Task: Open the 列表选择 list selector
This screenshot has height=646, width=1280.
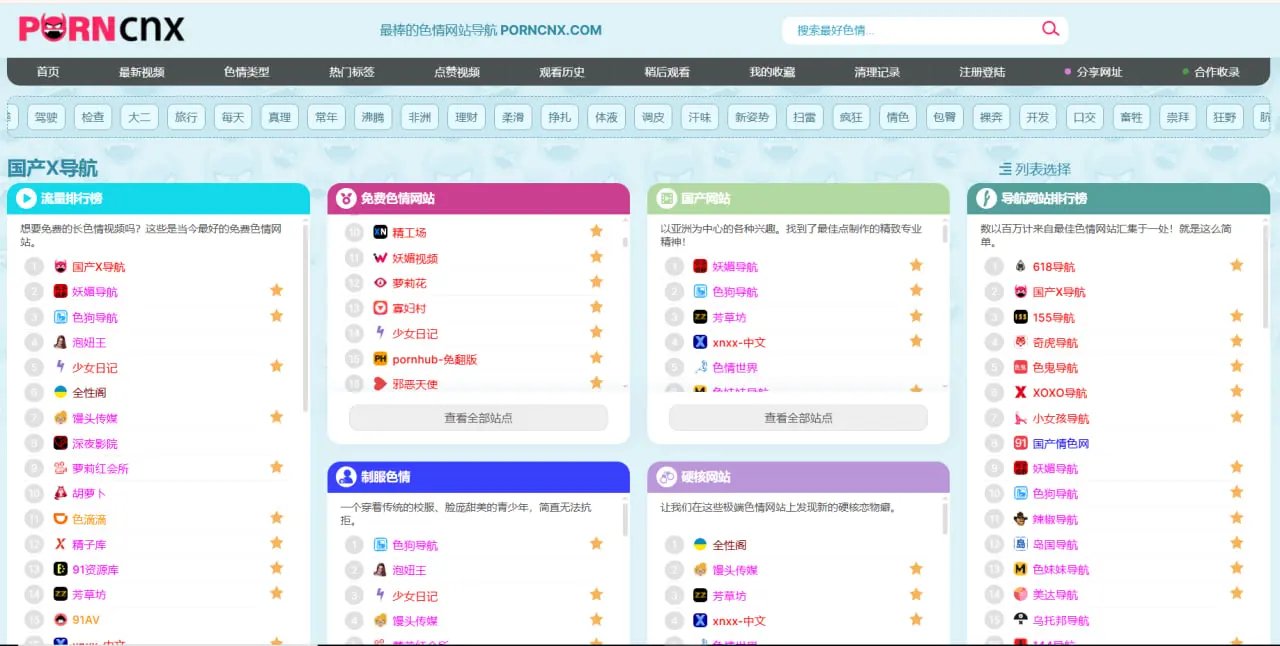Action: click(1034, 170)
